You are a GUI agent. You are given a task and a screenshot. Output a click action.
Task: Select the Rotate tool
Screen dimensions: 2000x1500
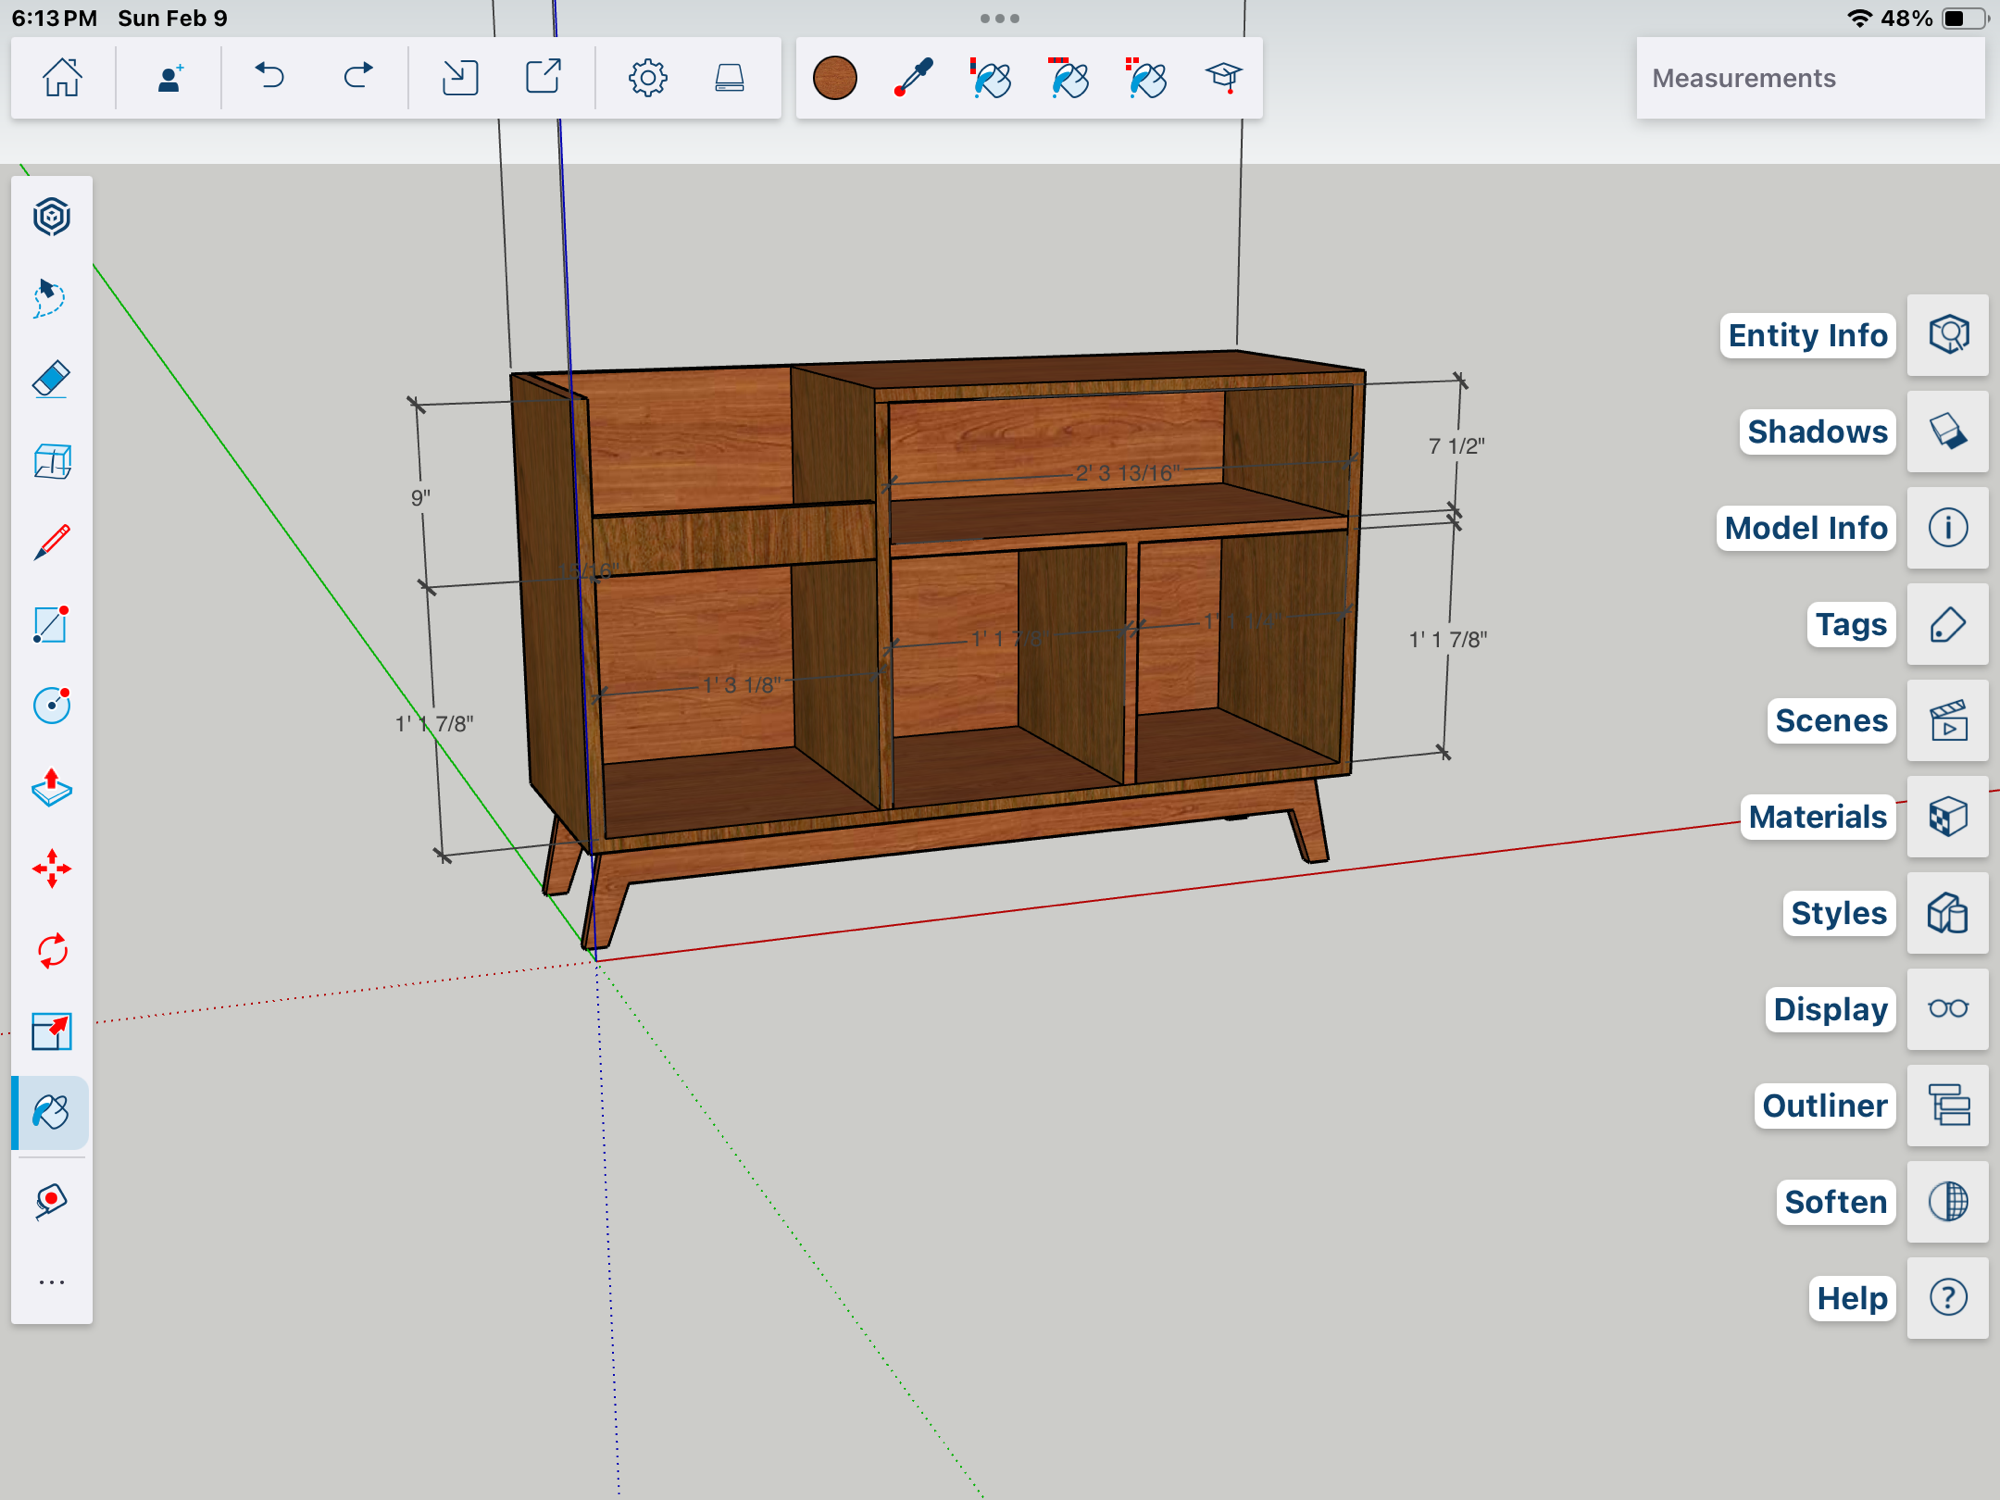(51, 950)
